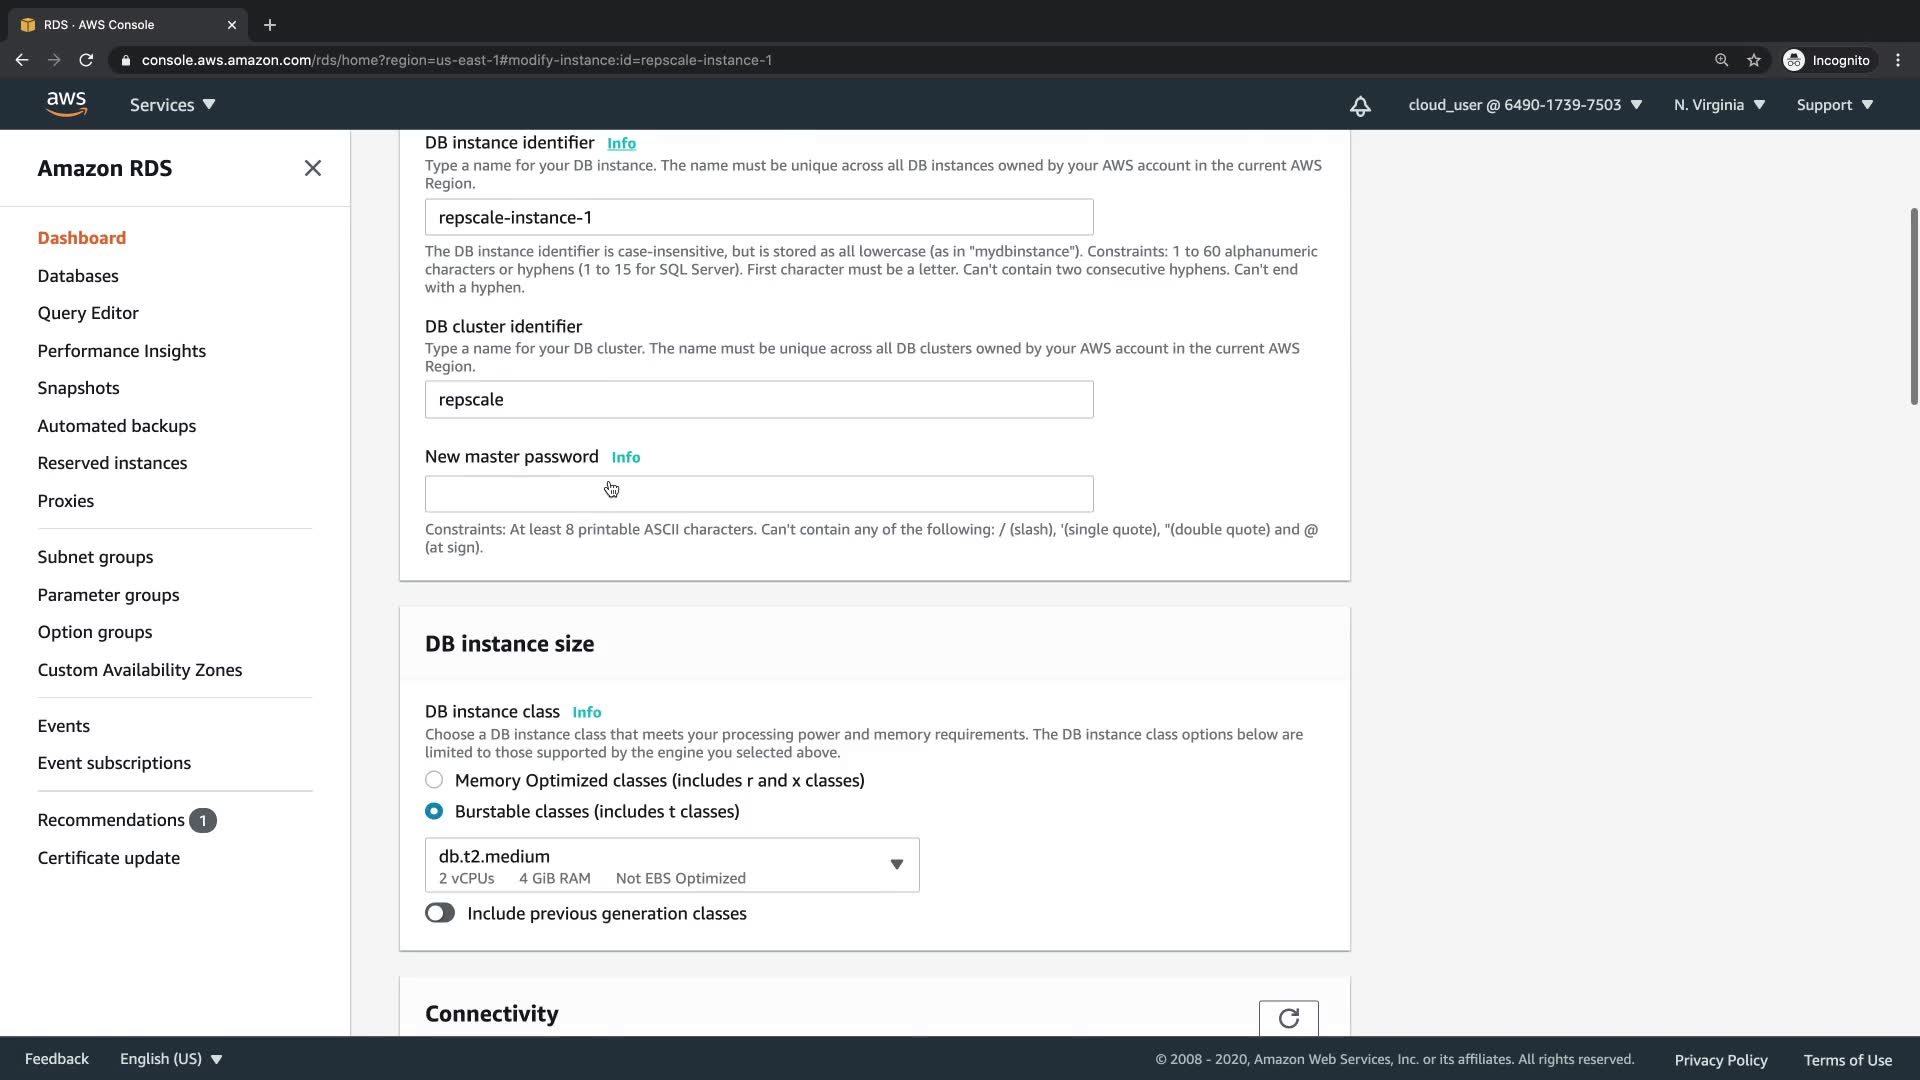Select Memory Optimized classes radio button
Image resolution: width=1920 pixels, height=1080 pixels.
(434, 780)
